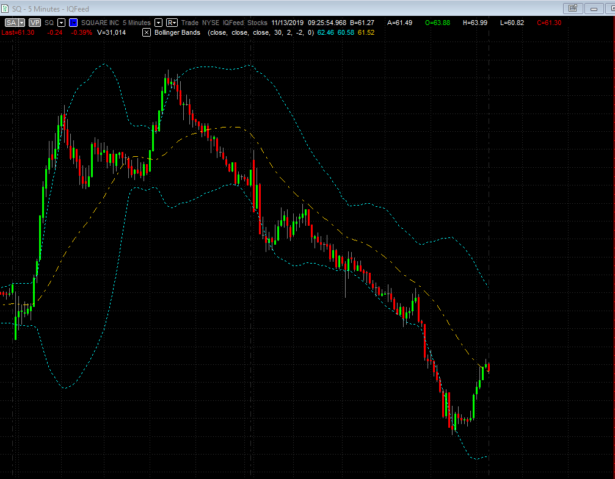The height and width of the screenshot is (479, 615).
Task: Click the SQUARE INC company name
Action: pyautogui.click(x=100, y=21)
